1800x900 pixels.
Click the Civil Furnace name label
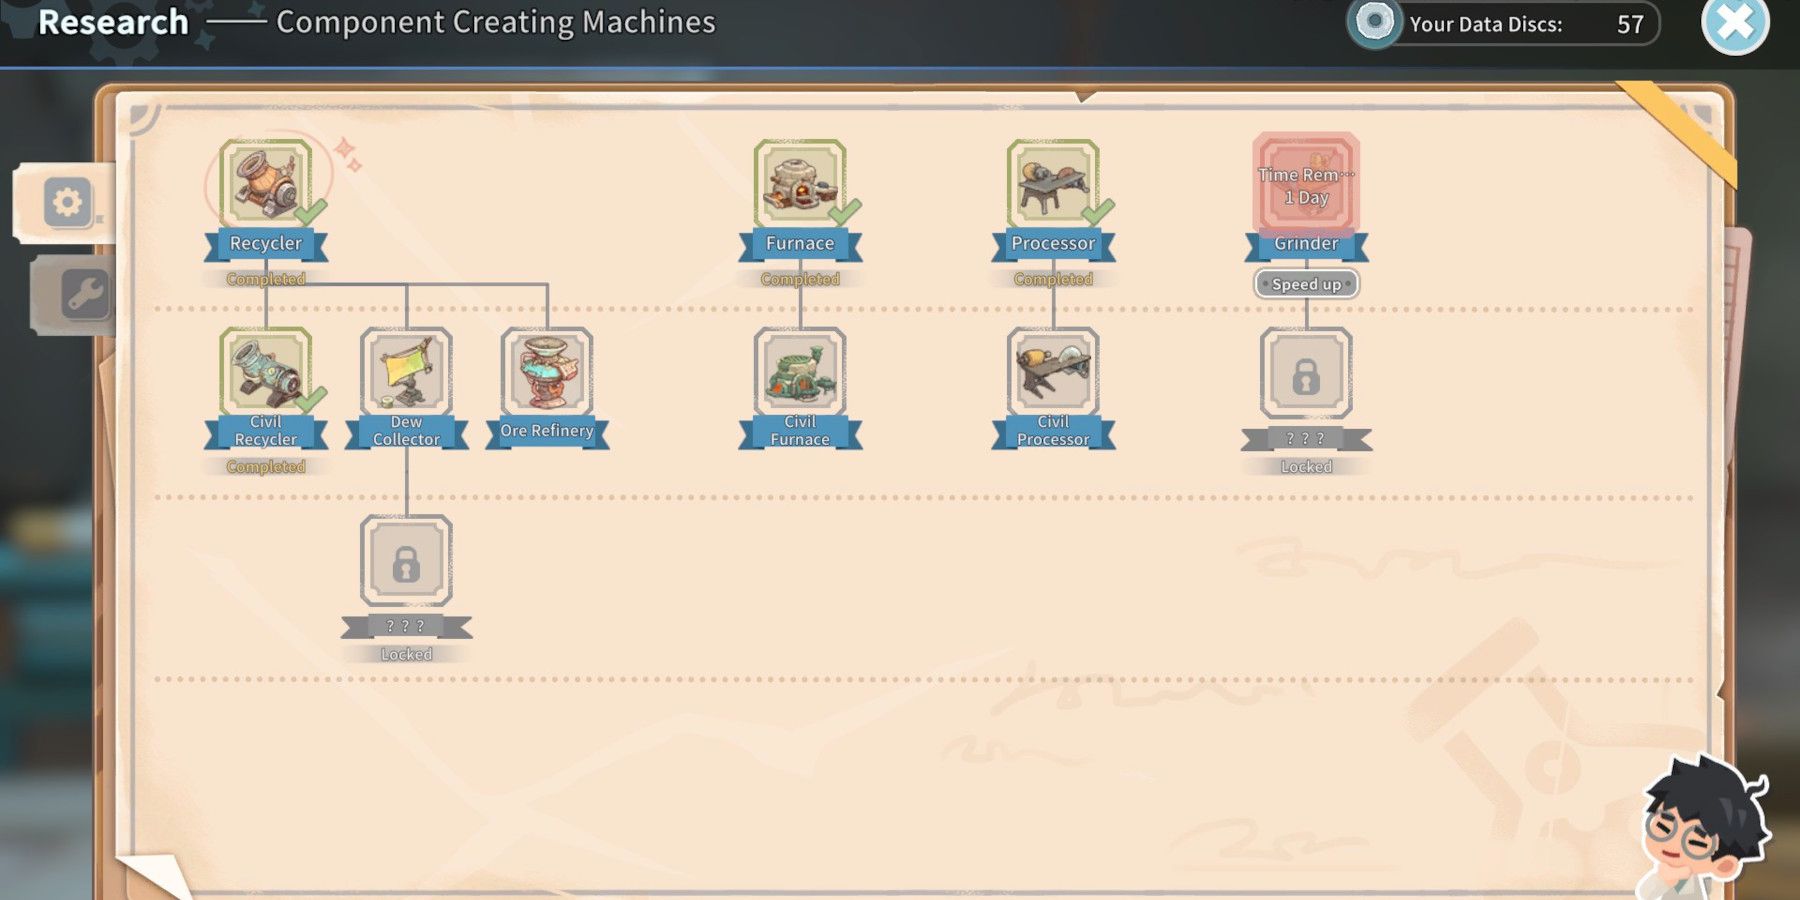click(800, 431)
